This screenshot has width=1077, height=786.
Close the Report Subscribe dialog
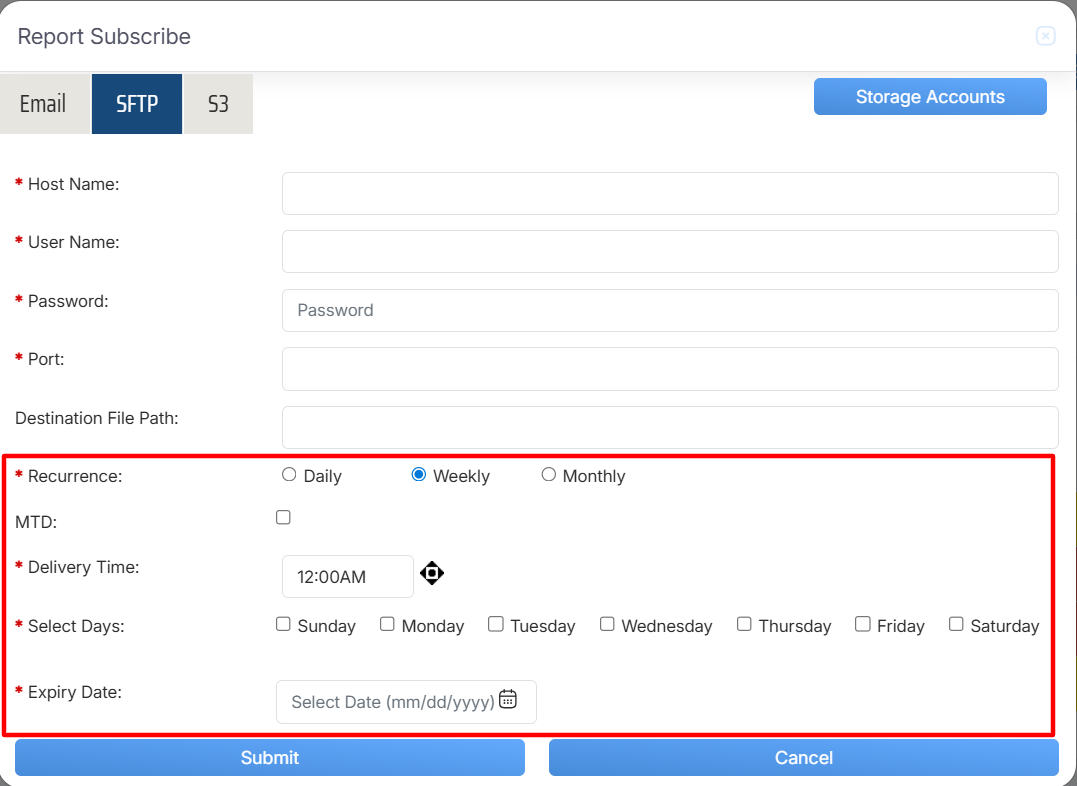tap(1045, 37)
